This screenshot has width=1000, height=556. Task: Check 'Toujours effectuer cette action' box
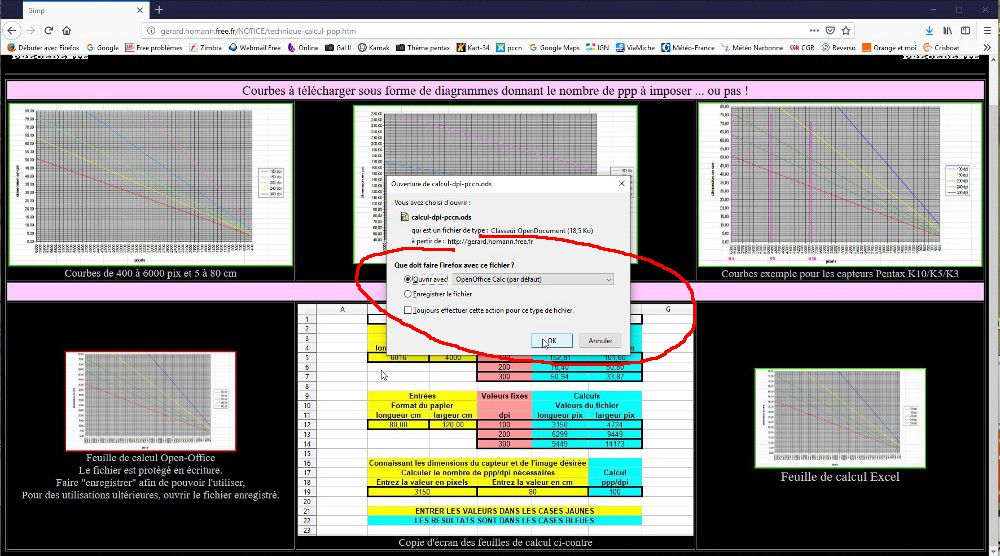coord(408,311)
